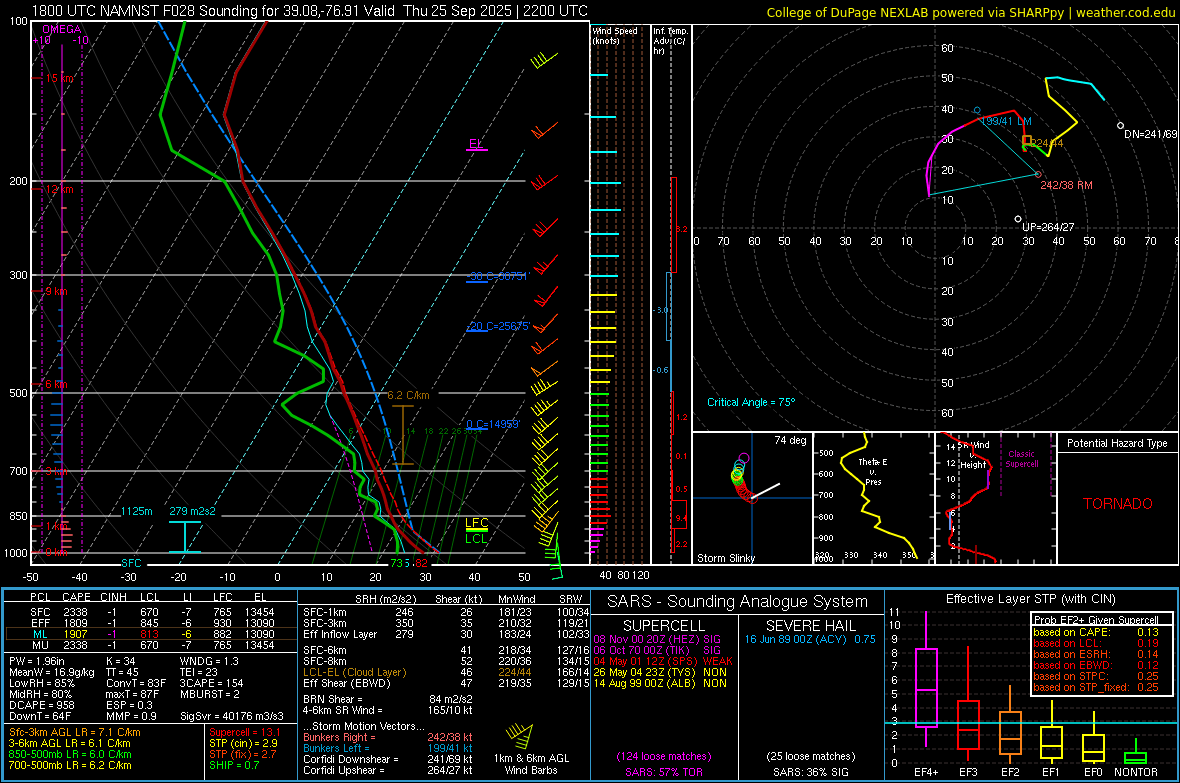Screen dimensions: 1180x783
Task: Click the 'Storm Slinky' label
Action: 725,558
